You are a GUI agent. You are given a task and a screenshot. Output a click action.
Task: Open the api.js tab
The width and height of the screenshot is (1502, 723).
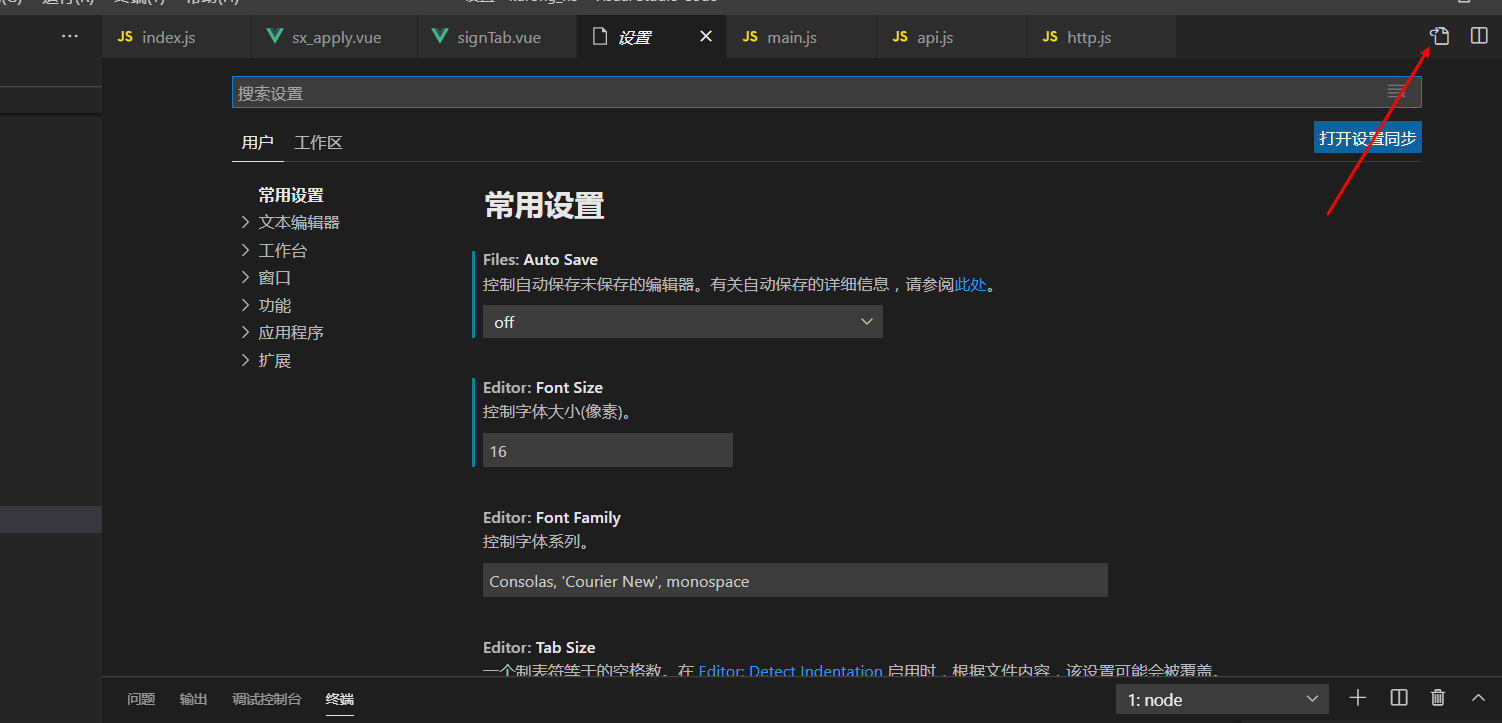(x=951, y=37)
